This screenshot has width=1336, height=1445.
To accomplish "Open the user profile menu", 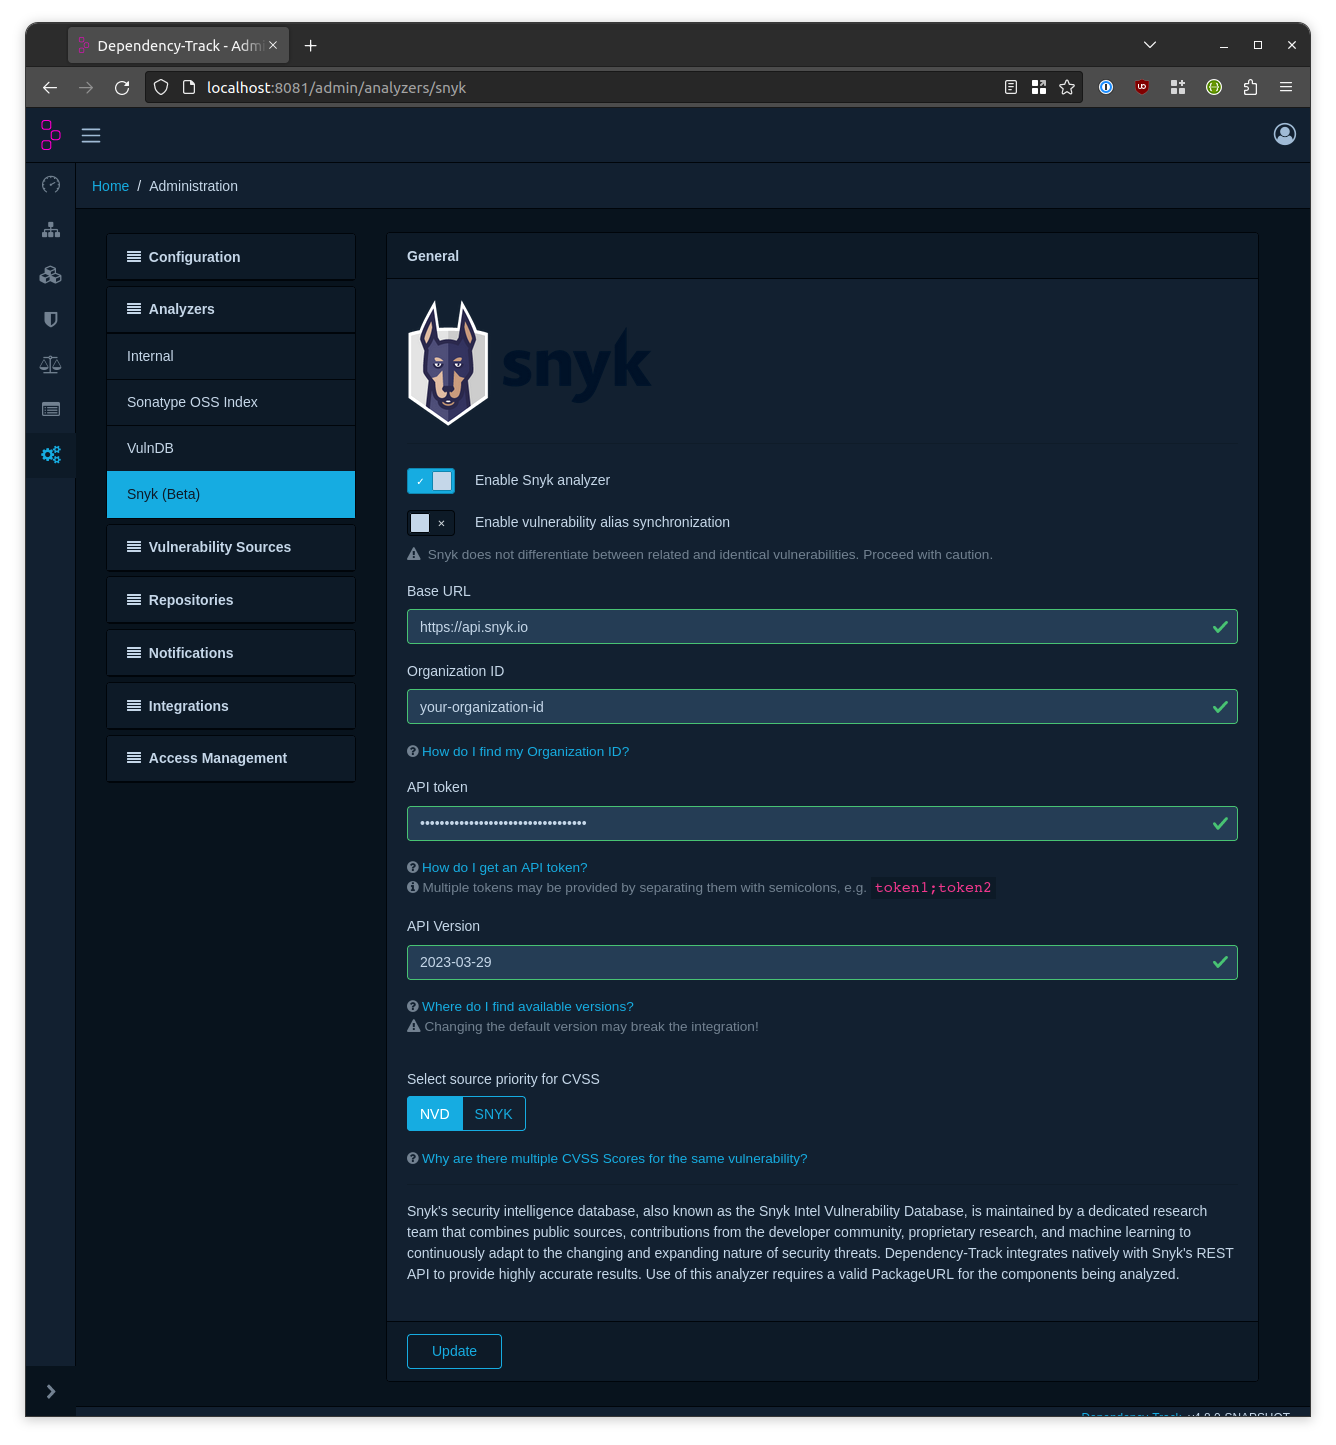I will click(1285, 134).
